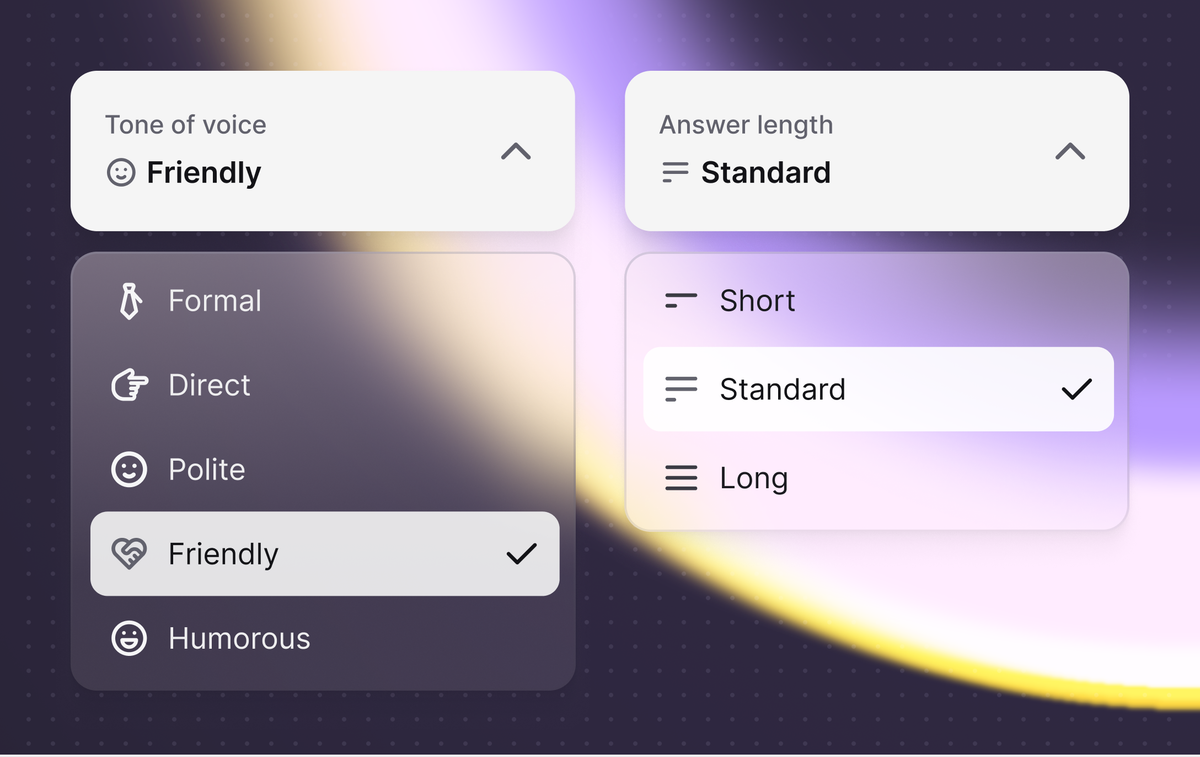Click the checkmark beside Standard
Image resolution: width=1200 pixels, height=757 pixels.
tap(1076, 389)
